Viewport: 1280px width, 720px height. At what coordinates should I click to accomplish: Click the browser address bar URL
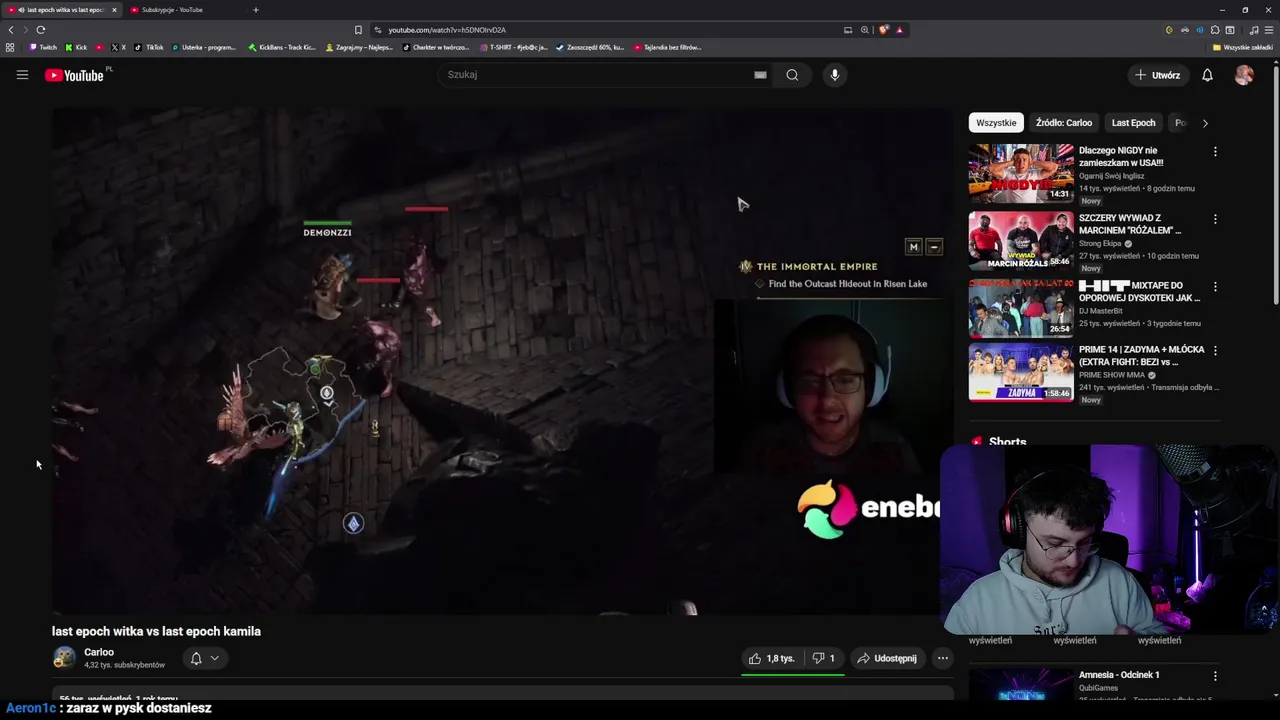point(447,30)
